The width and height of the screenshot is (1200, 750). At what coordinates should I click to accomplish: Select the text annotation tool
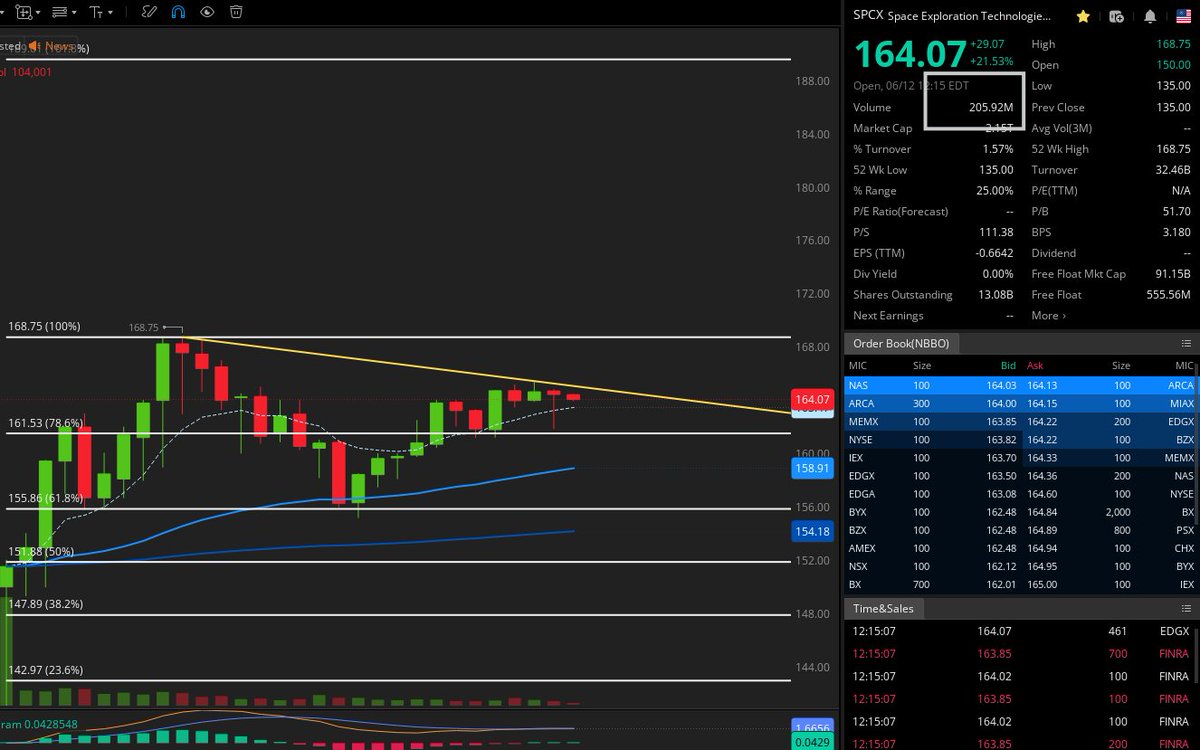click(x=96, y=13)
